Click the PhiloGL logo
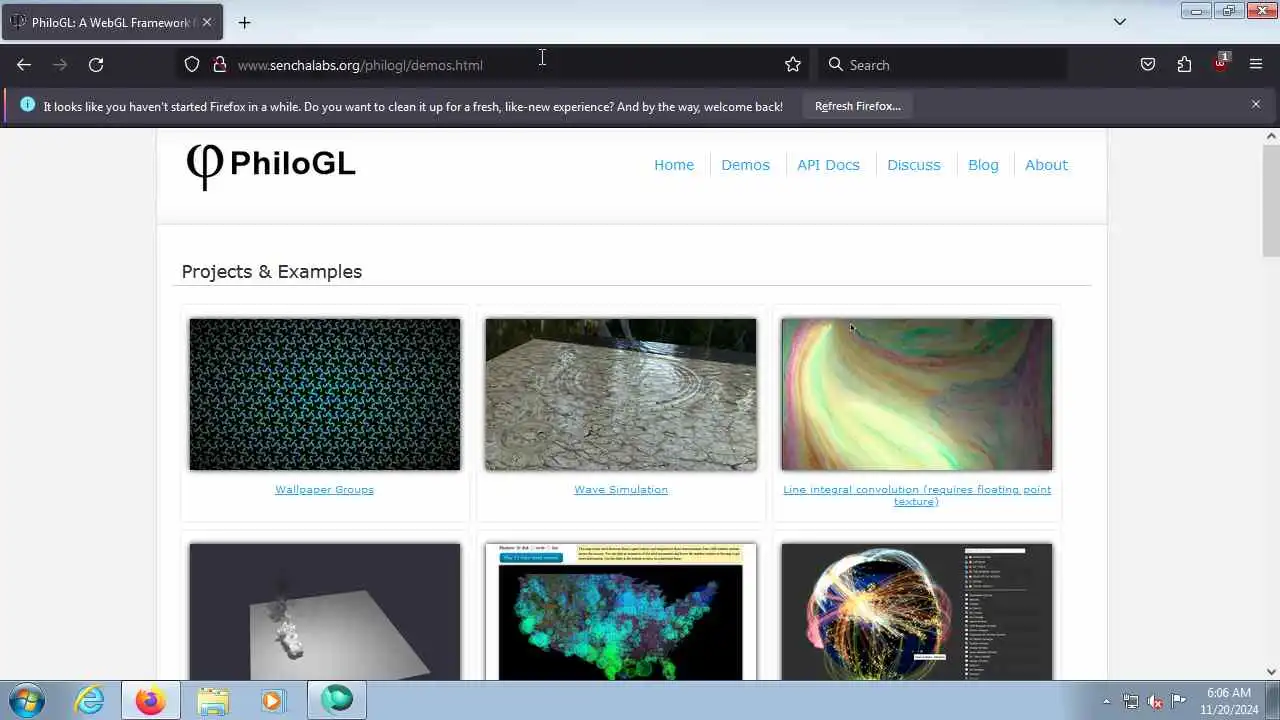 [x=271, y=165]
